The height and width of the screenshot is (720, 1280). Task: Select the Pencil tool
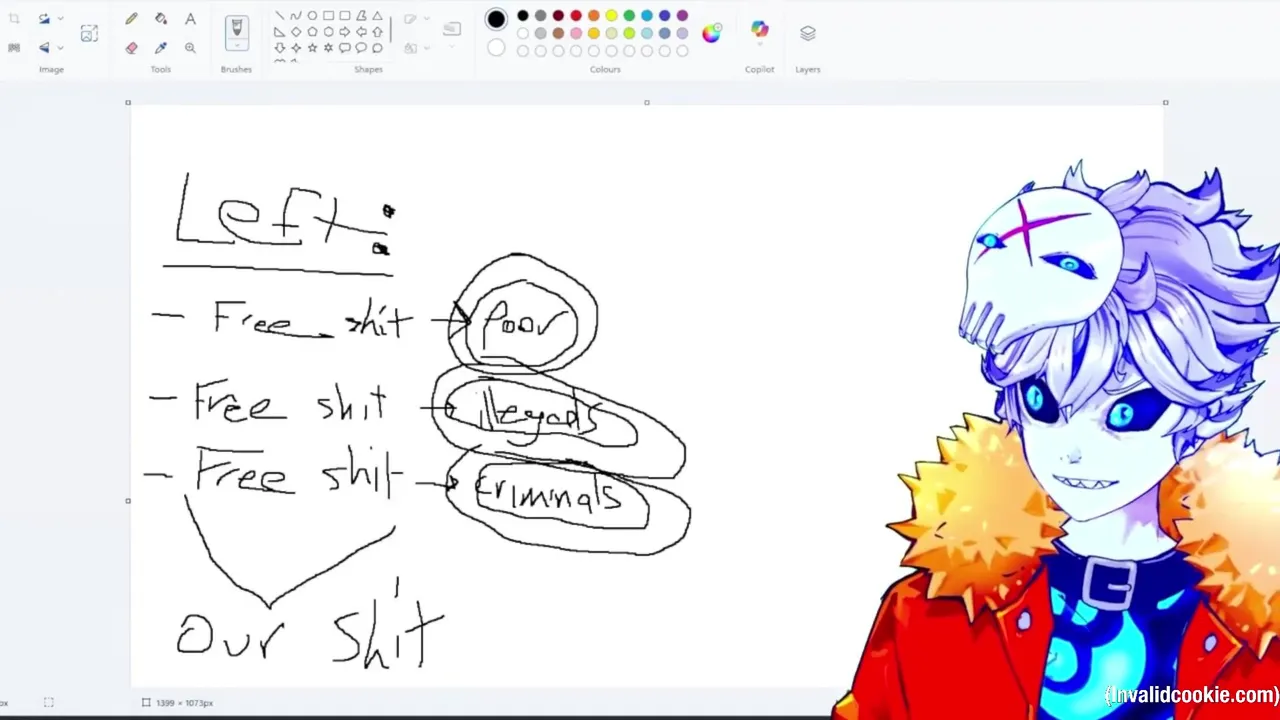point(131,19)
